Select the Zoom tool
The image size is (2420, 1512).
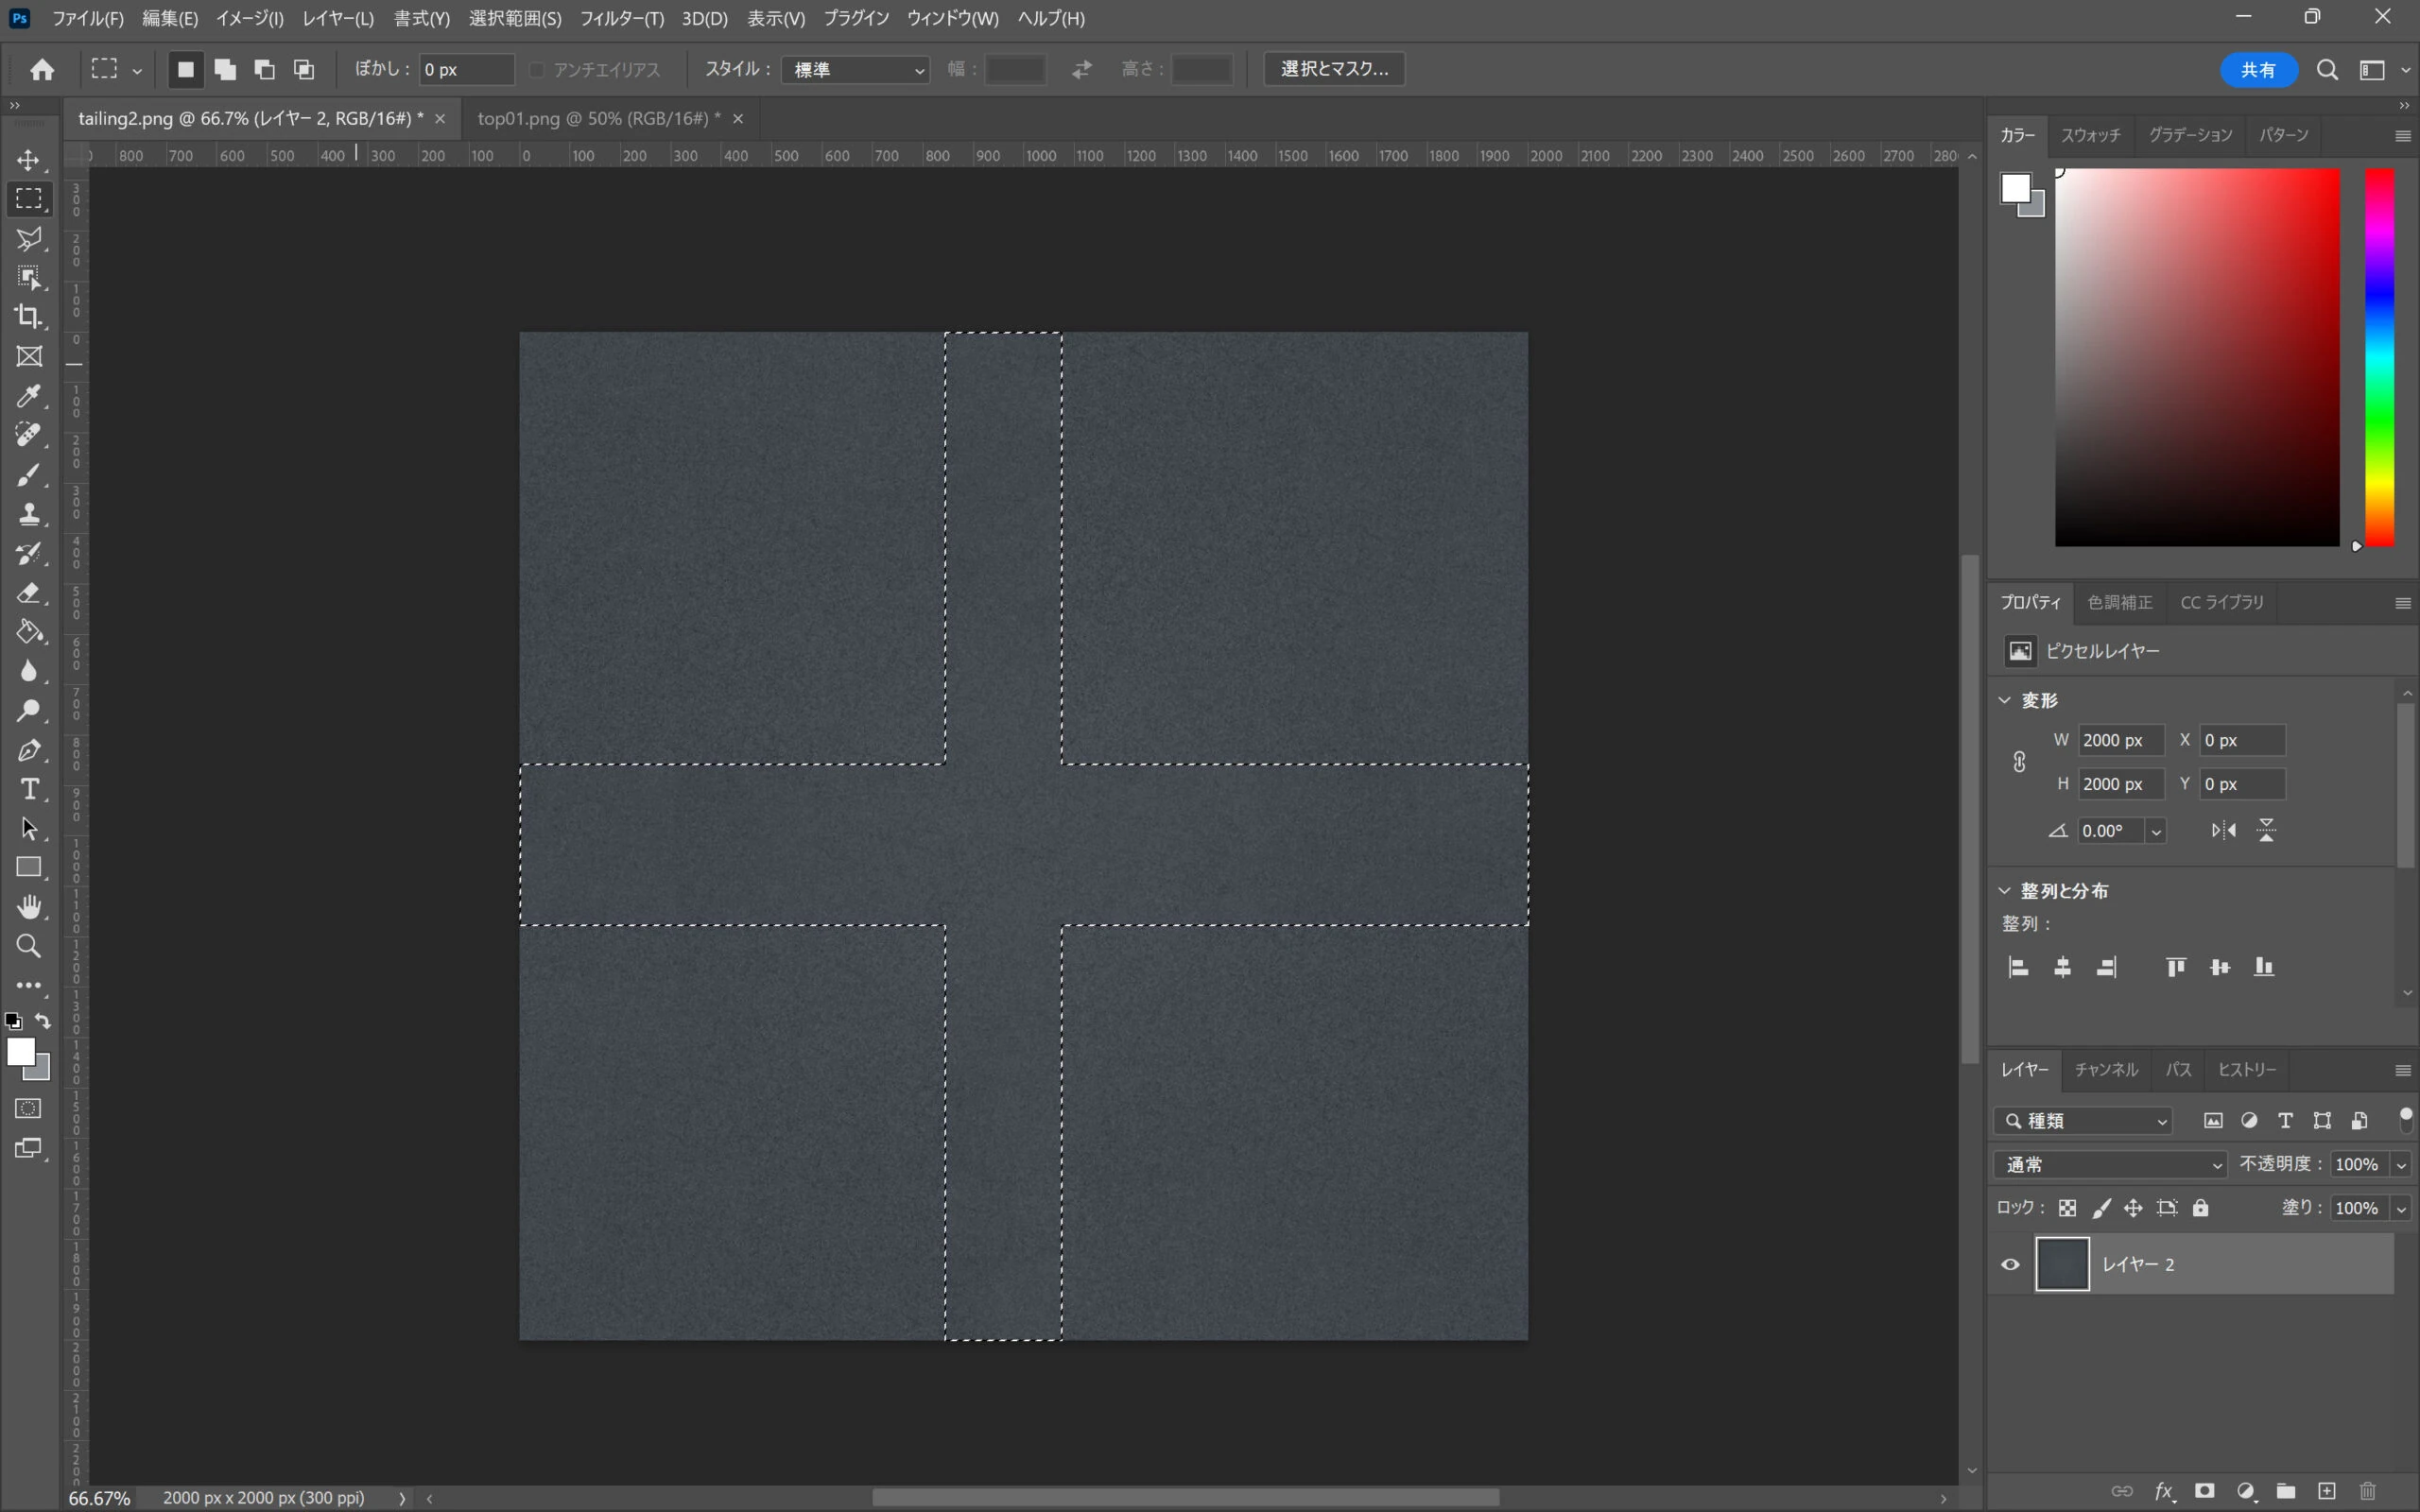pos(28,946)
